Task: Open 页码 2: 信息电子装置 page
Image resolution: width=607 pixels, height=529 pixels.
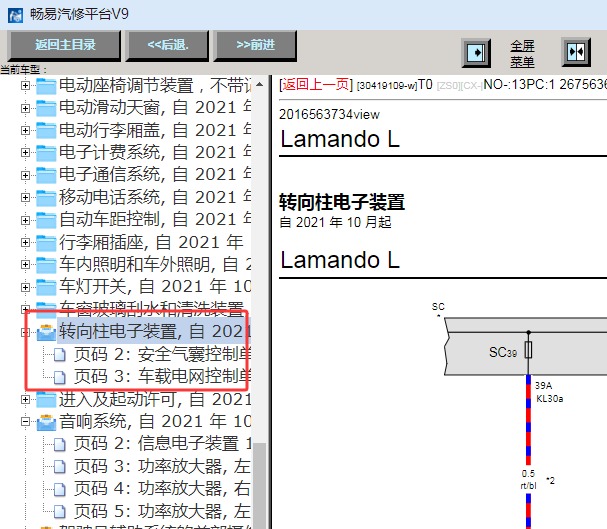Action: click(x=163, y=444)
